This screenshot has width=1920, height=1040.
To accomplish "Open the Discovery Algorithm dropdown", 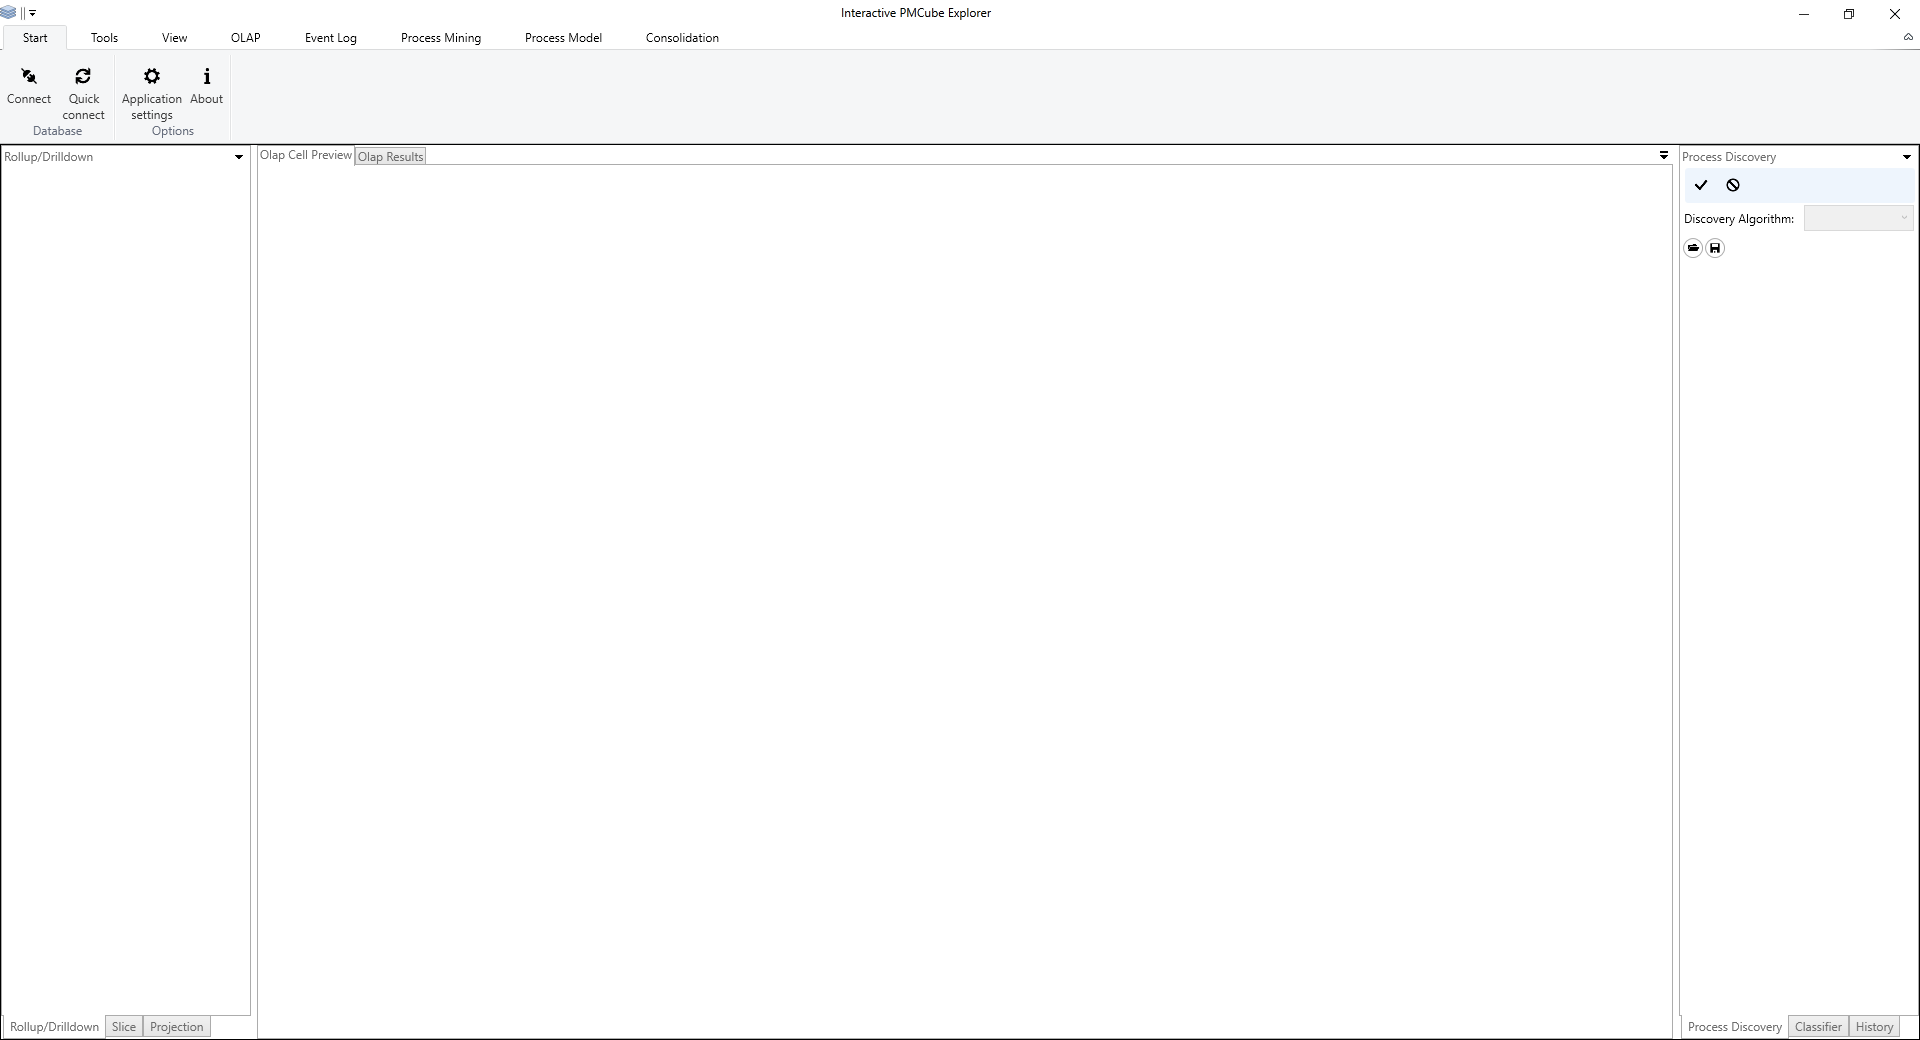I will pyautogui.click(x=1903, y=218).
